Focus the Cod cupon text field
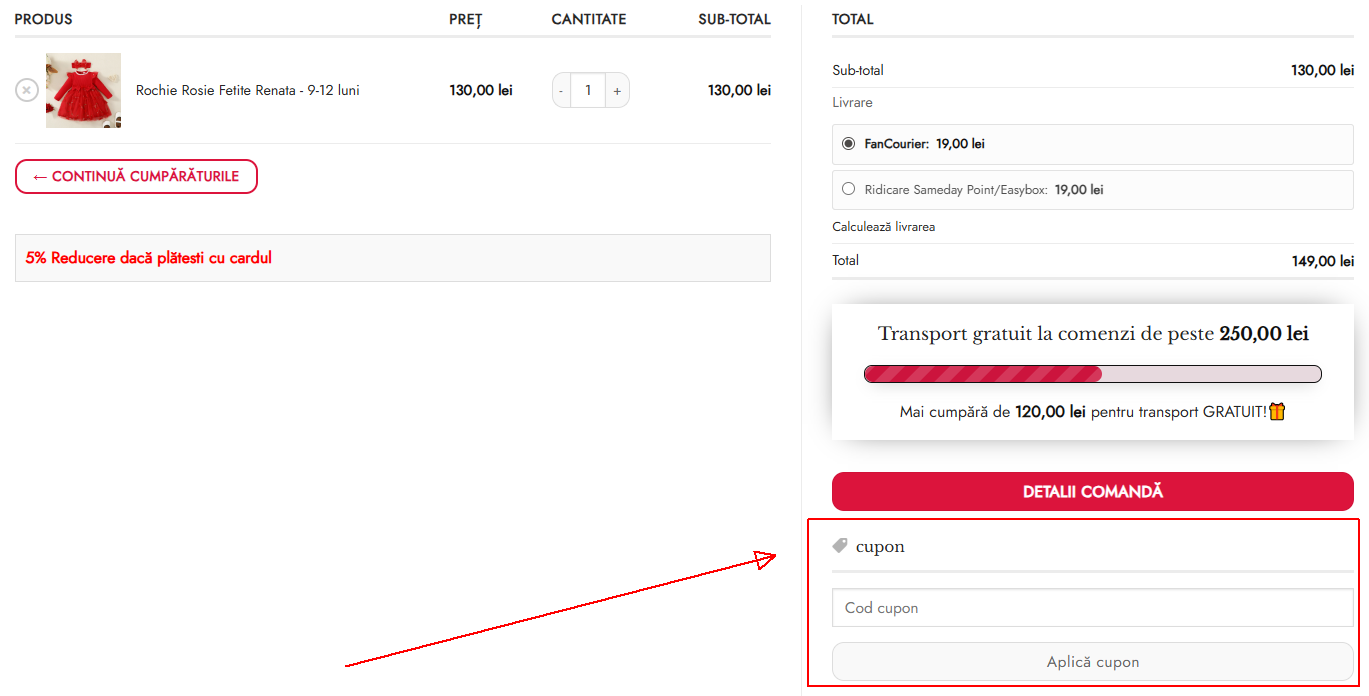 click(x=1093, y=608)
